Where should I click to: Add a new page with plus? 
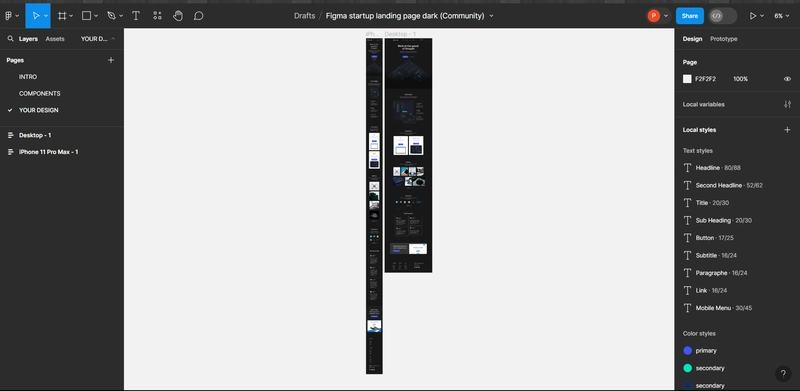coord(111,60)
